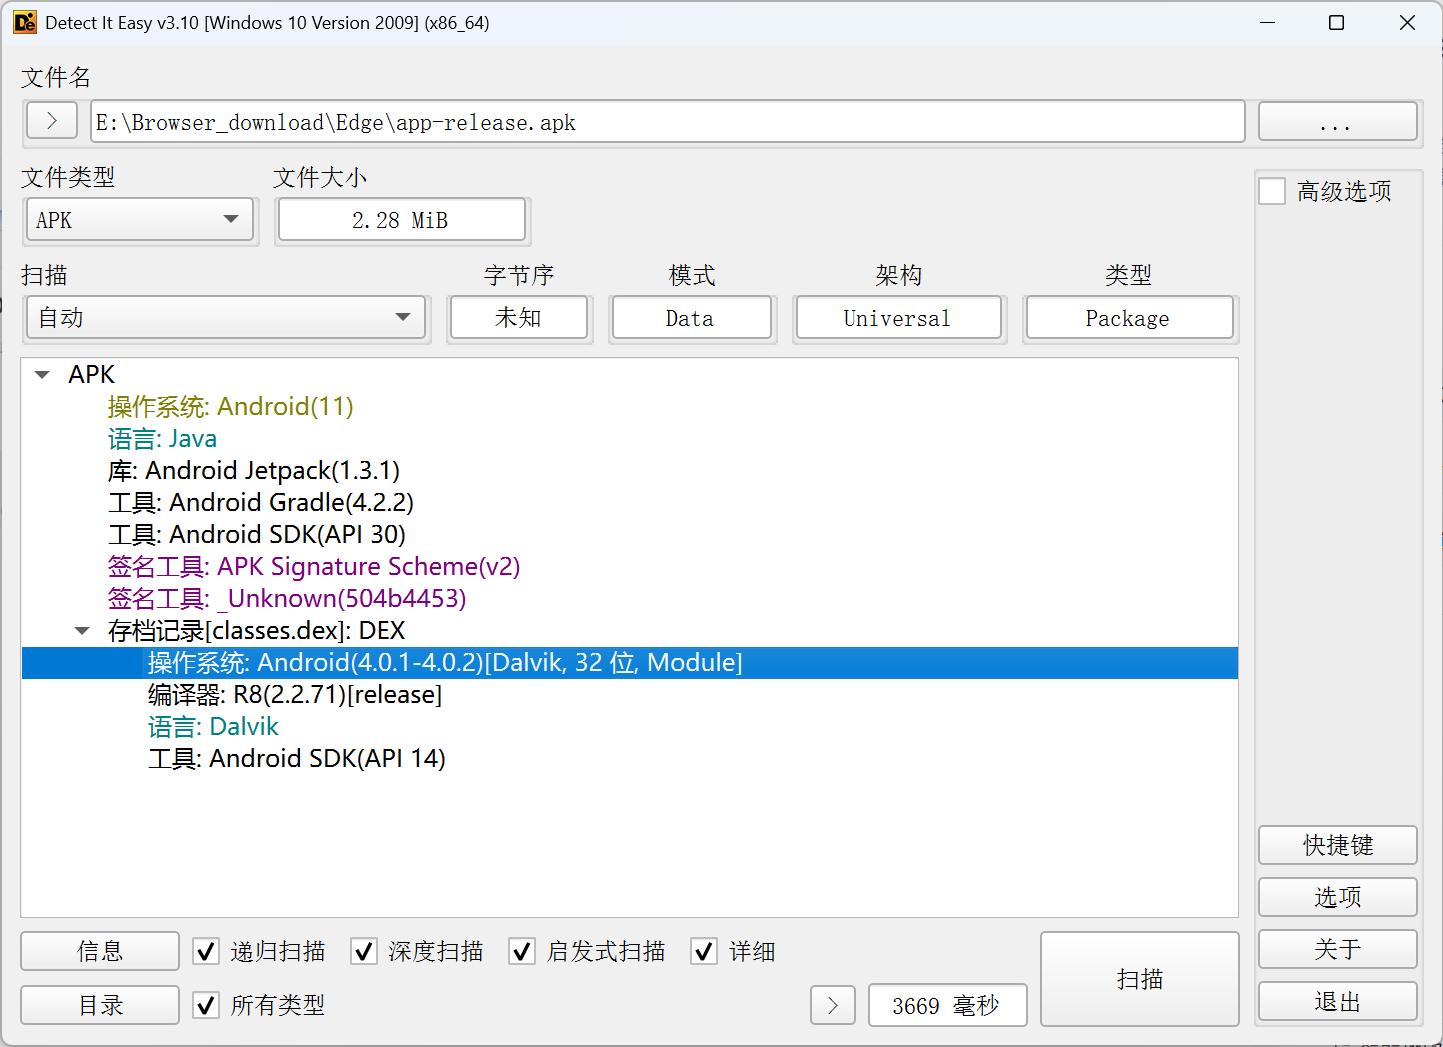Click the 信息 button
Image resolution: width=1443 pixels, height=1047 pixels.
(x=100, y=951)
